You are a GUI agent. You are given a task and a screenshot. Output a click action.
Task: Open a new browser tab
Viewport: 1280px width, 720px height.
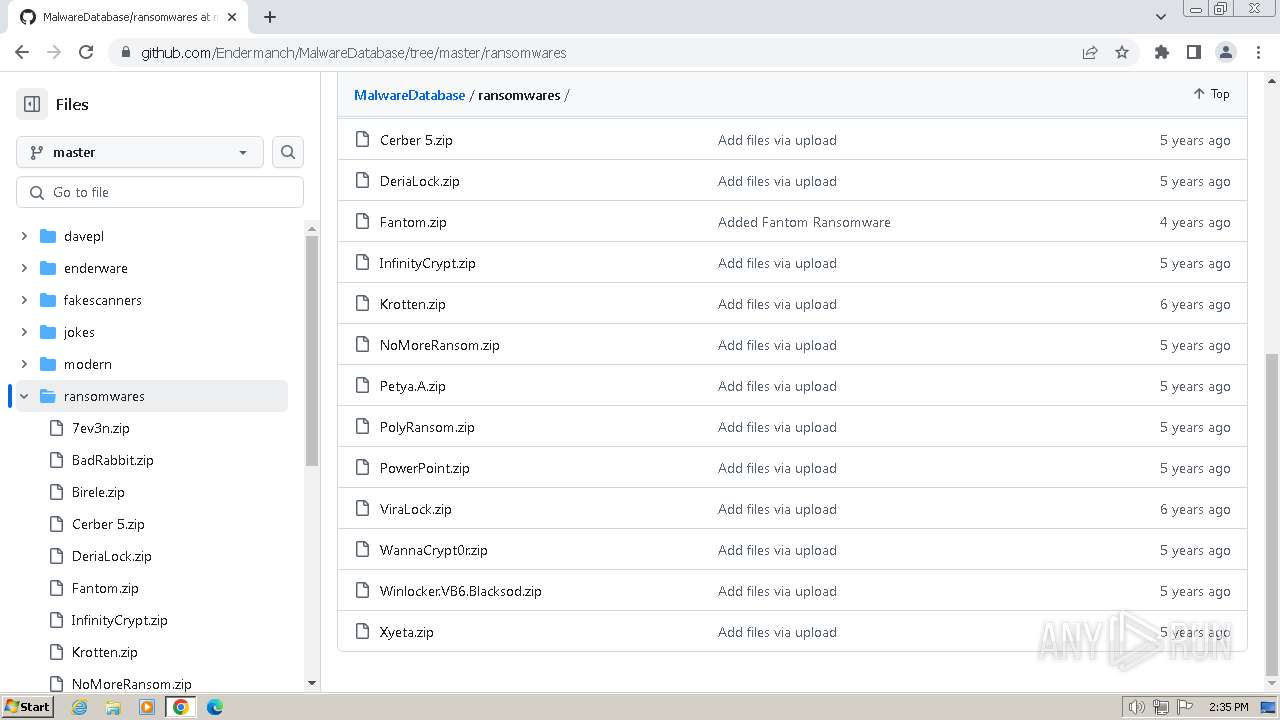[270, 17]
